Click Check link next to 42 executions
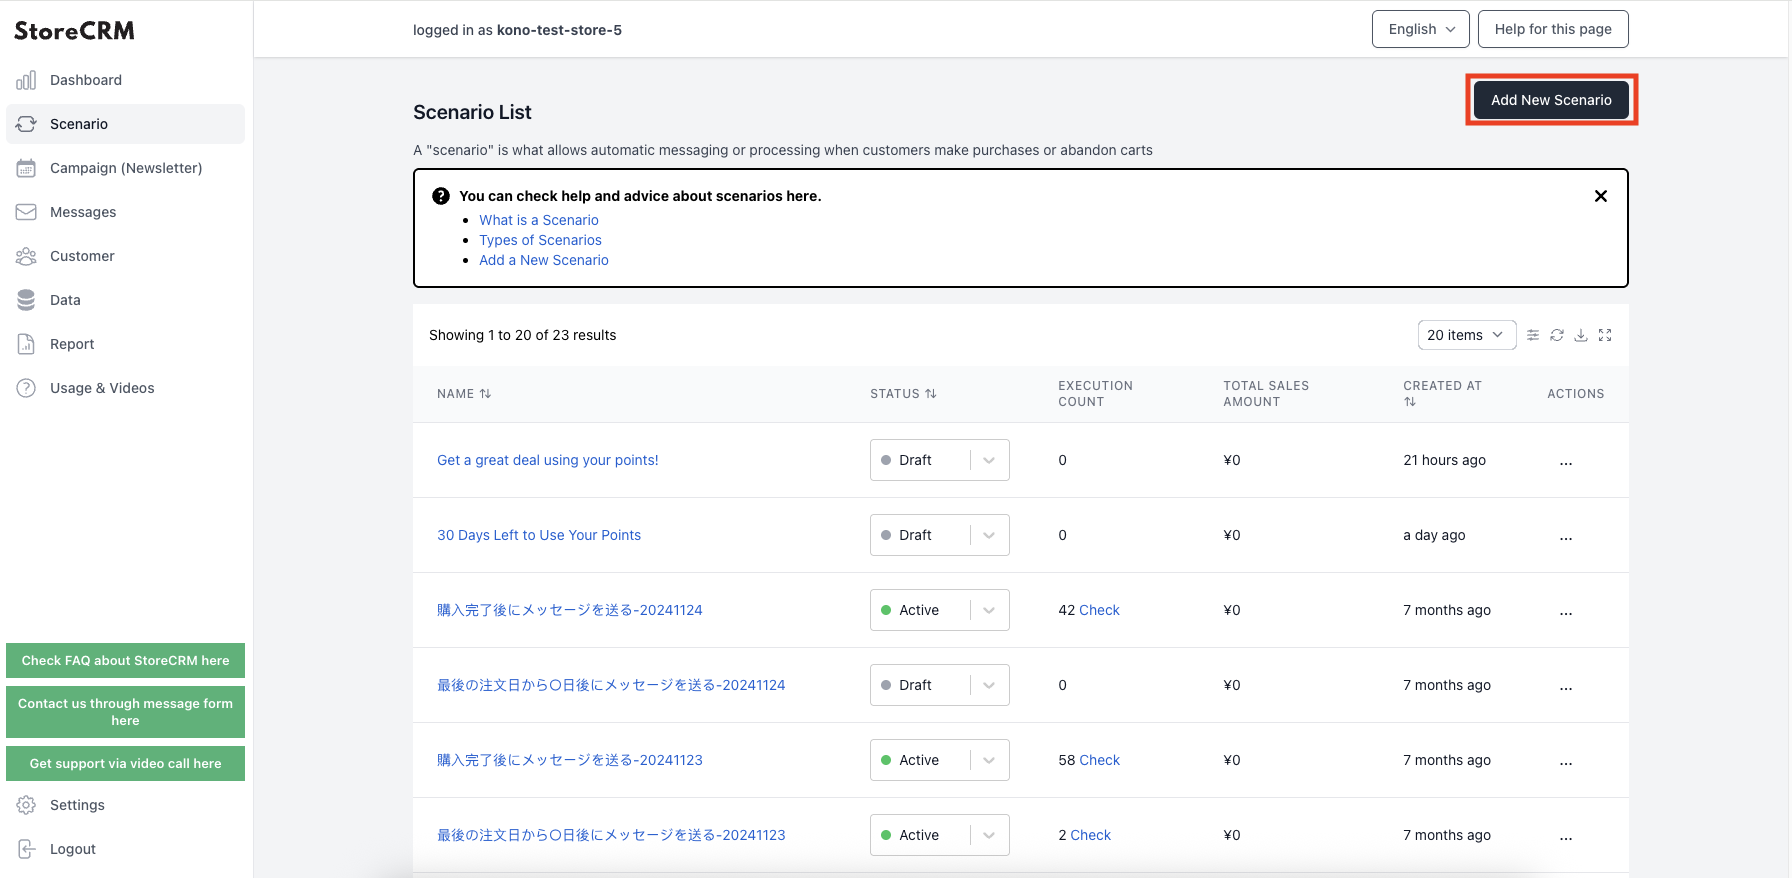 coord(1099,610)
